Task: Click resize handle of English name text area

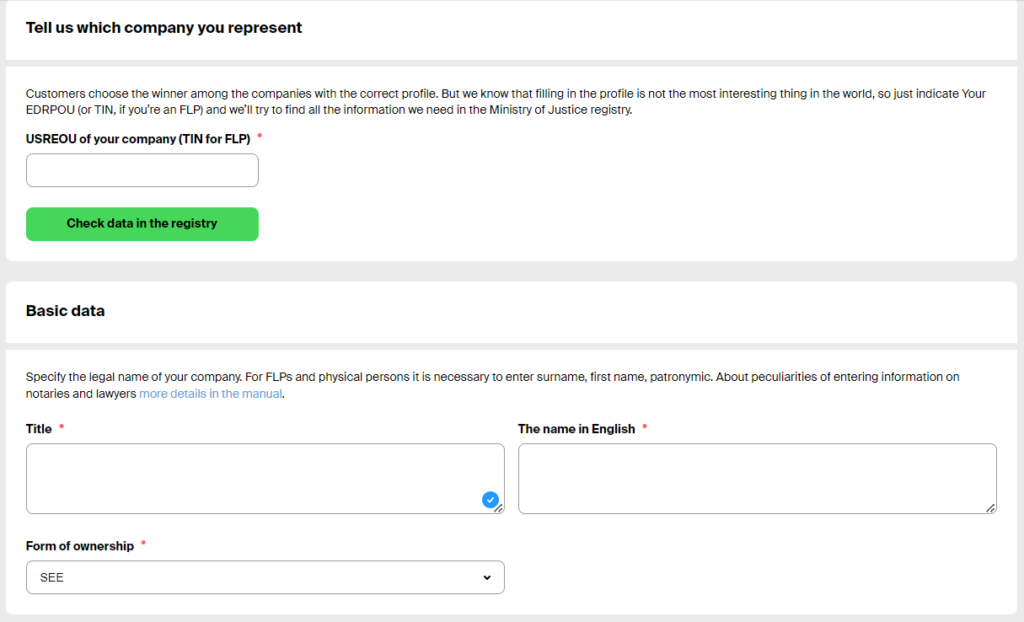Action: (991, 508)
